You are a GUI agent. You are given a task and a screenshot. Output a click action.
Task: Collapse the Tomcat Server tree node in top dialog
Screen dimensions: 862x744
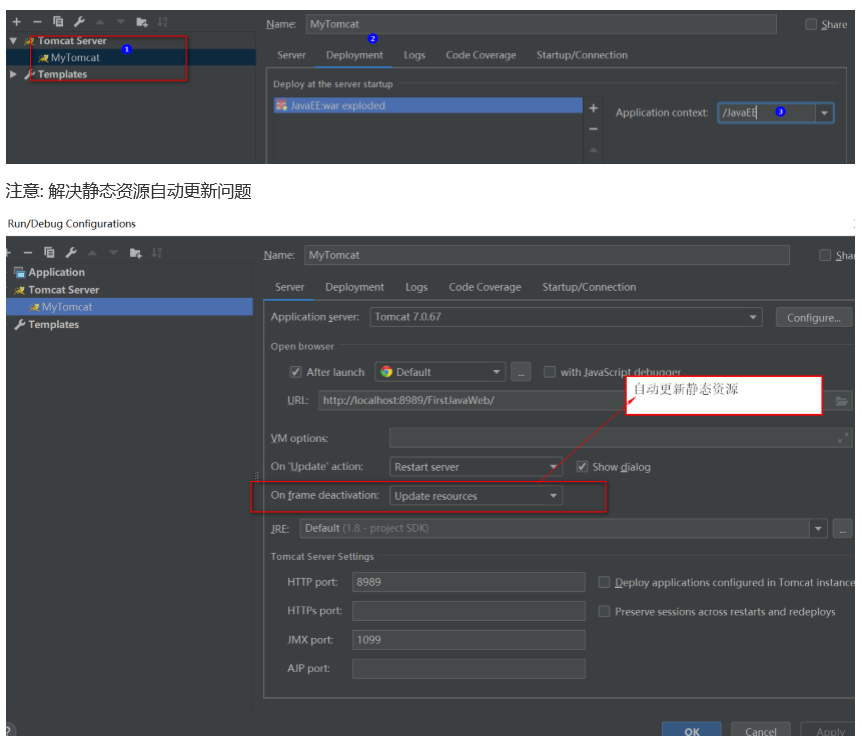pyautogui.click(x=13, y=41)
